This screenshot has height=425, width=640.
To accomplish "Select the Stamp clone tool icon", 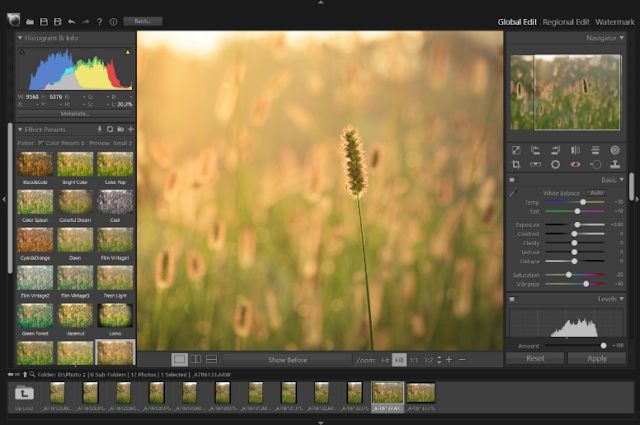I will (x=615, y=165).
